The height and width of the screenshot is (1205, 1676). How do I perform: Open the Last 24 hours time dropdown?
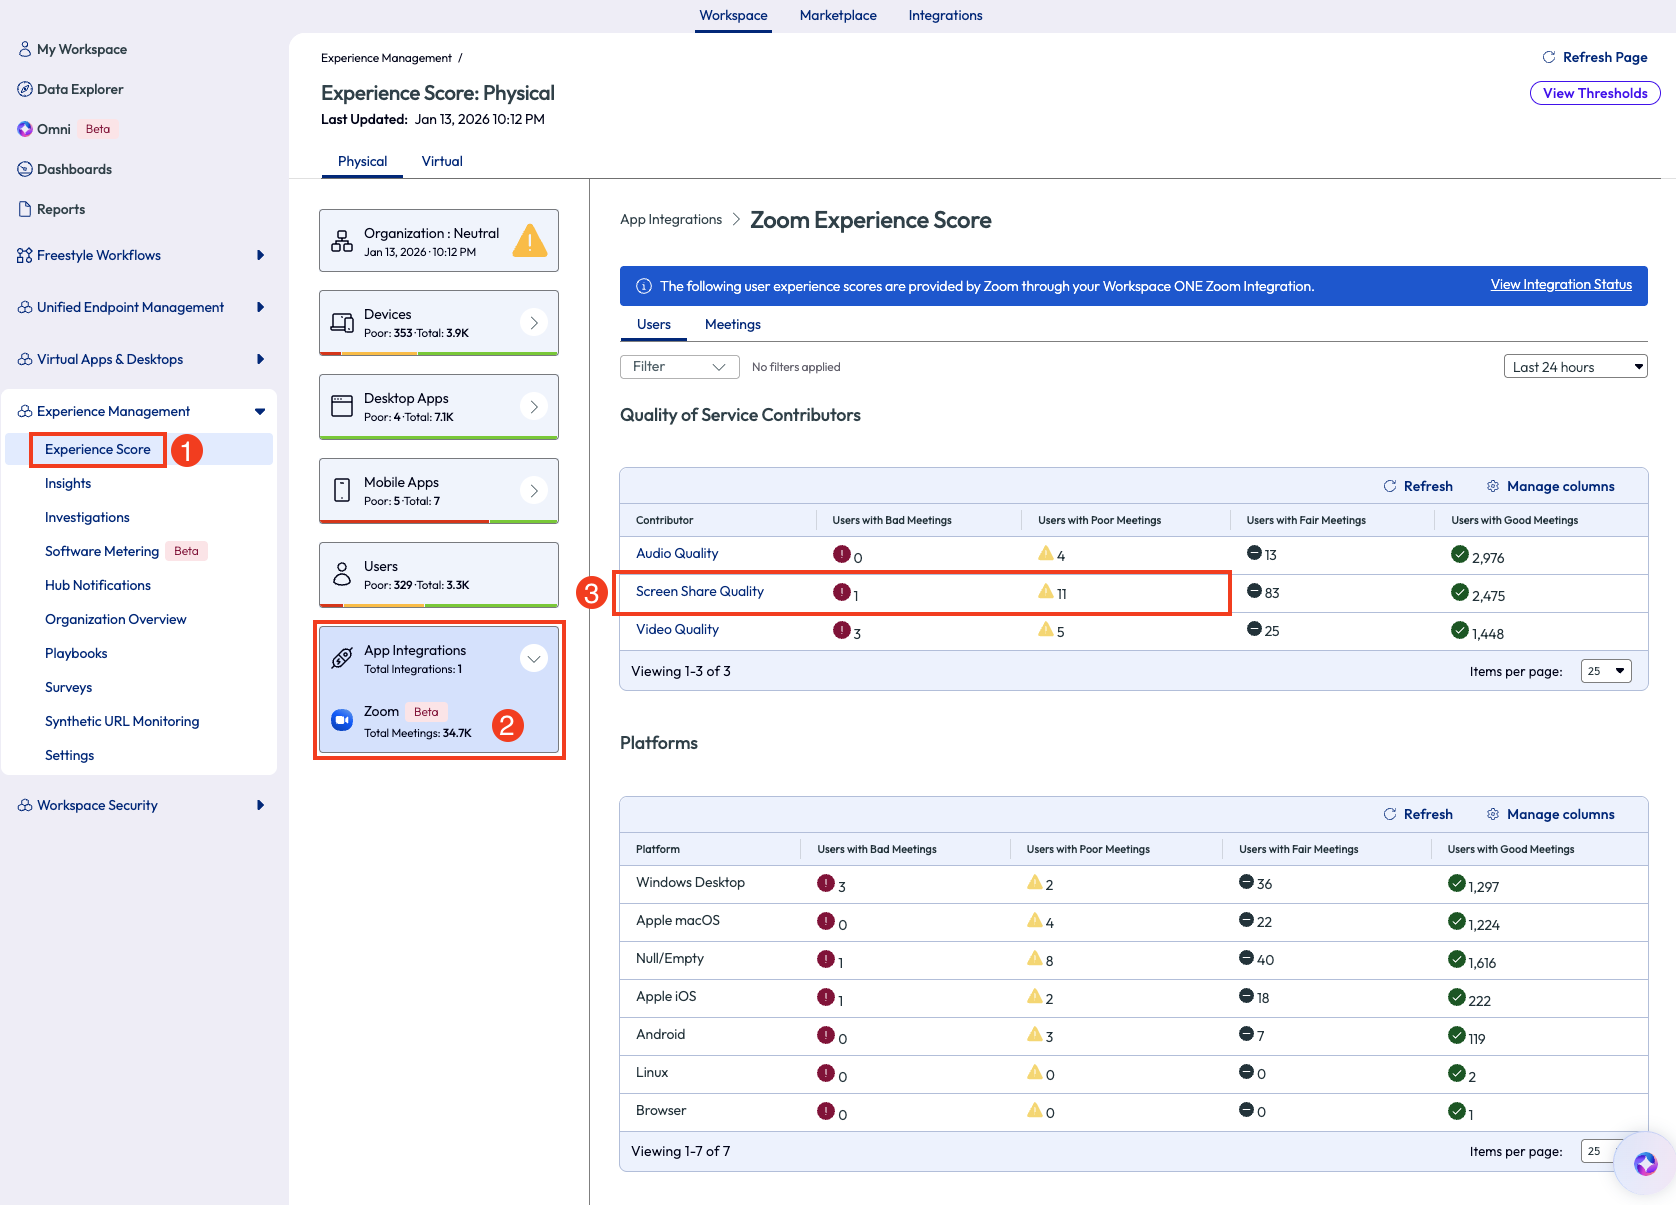(1574, 367)
